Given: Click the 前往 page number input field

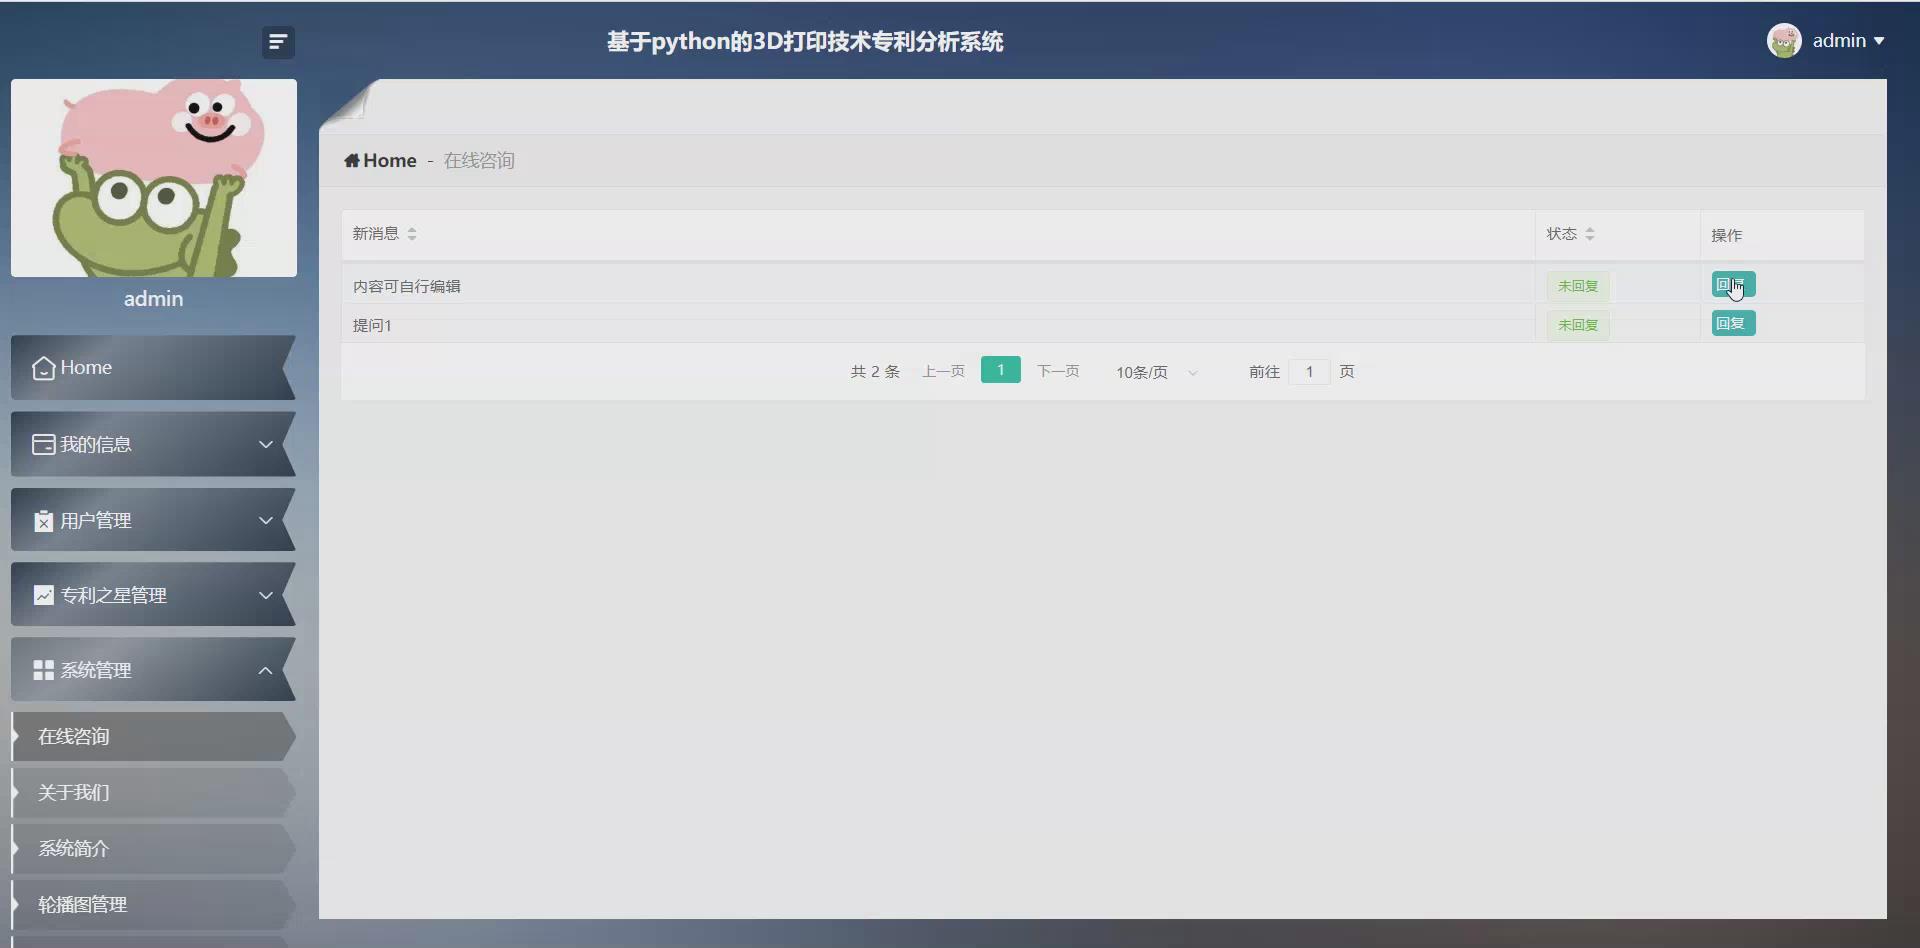Looking at the screenshot, I should [1309, 371].
